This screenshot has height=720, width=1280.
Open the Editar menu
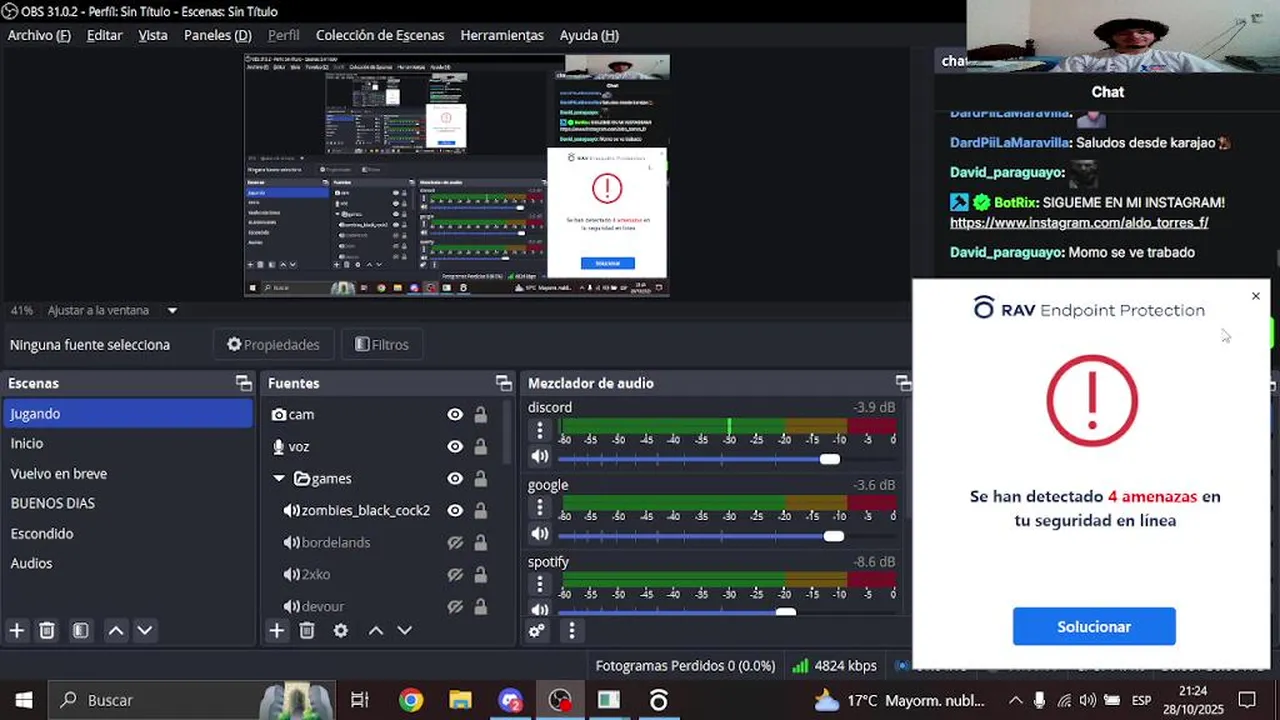pyautogui.click(x=104, y=35)
